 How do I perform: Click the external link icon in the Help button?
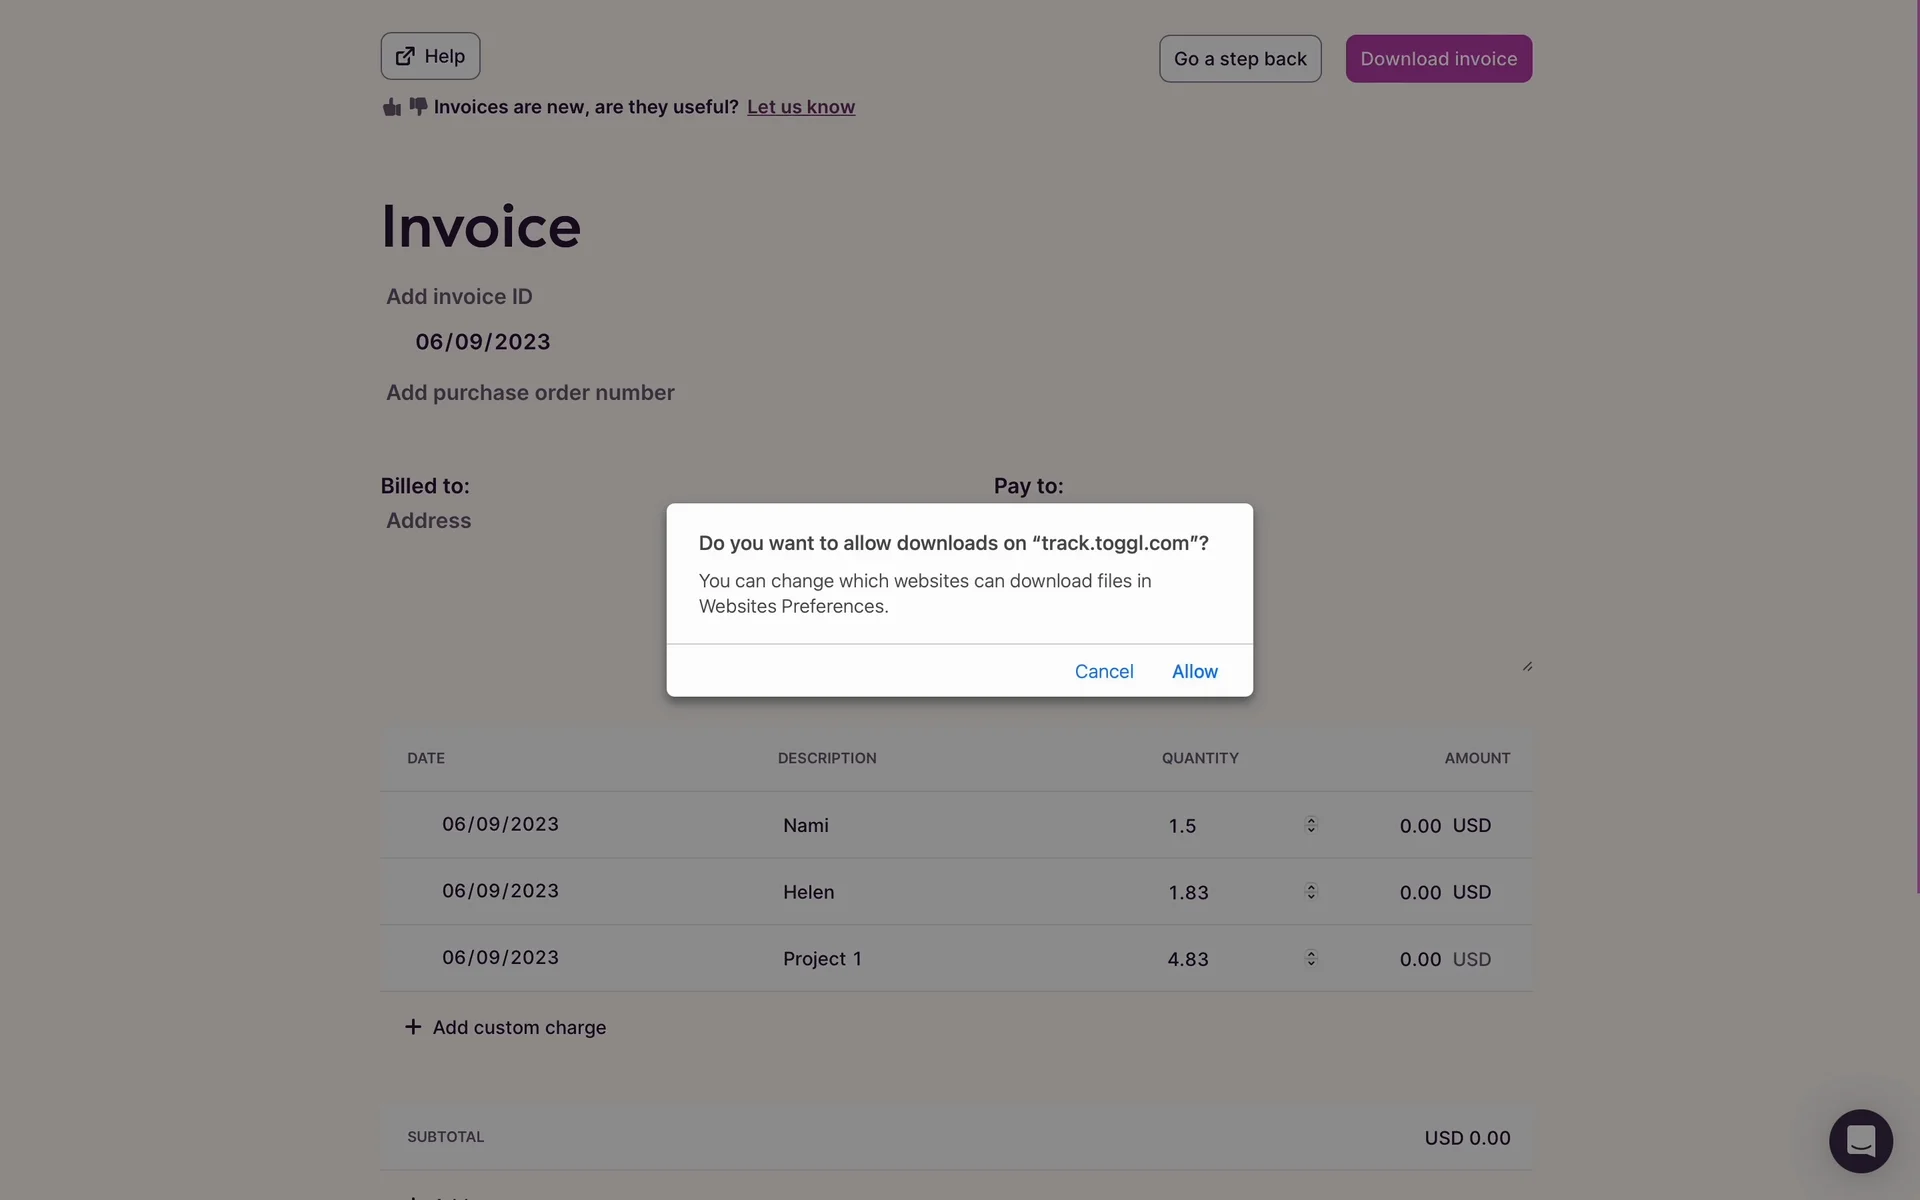pos(405,56)
